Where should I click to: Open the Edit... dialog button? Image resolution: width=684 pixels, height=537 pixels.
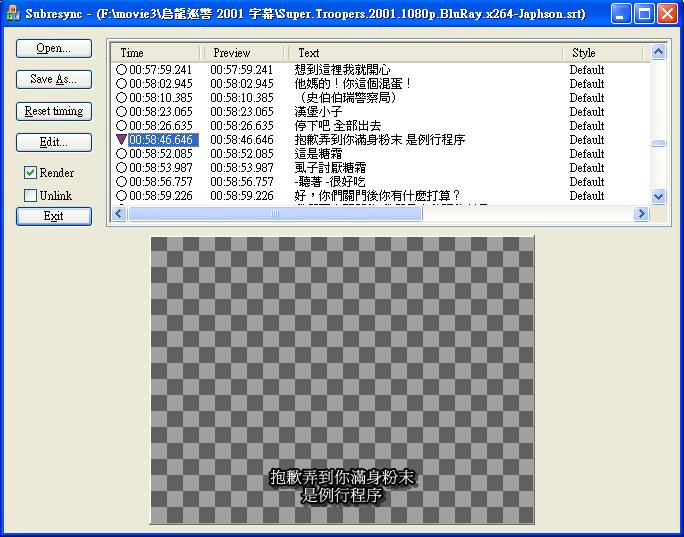54,142
